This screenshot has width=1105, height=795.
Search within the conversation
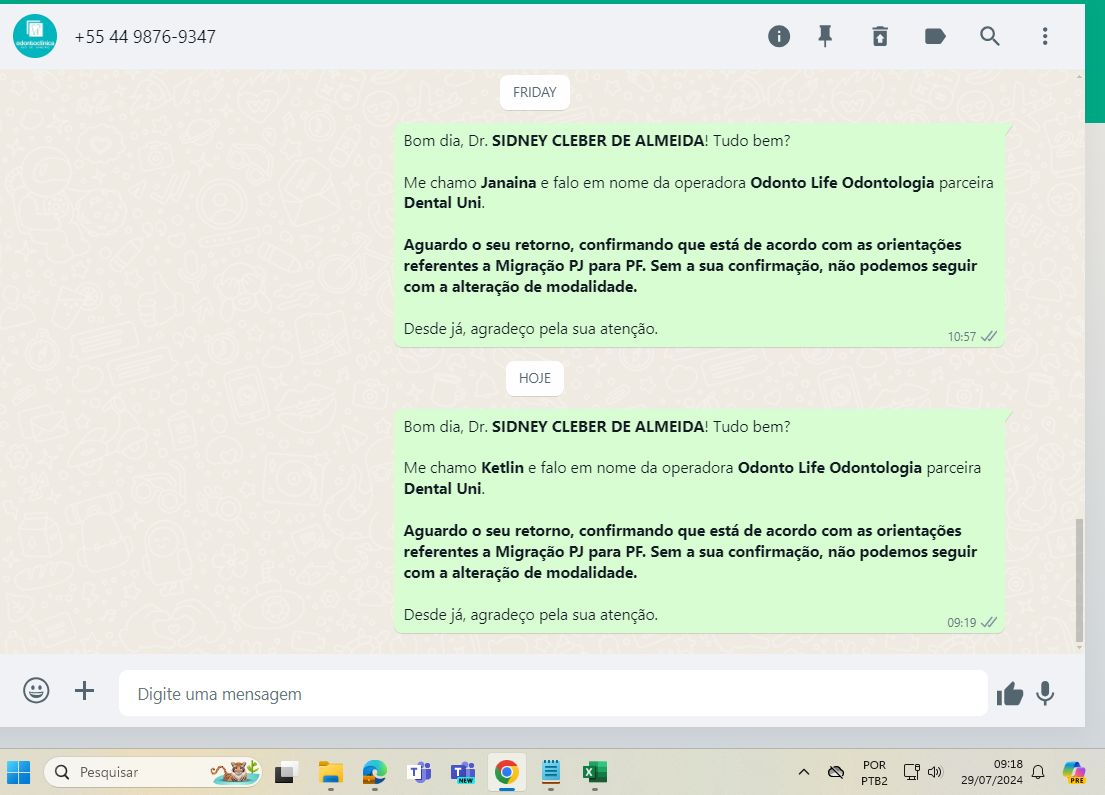(989, 36)
